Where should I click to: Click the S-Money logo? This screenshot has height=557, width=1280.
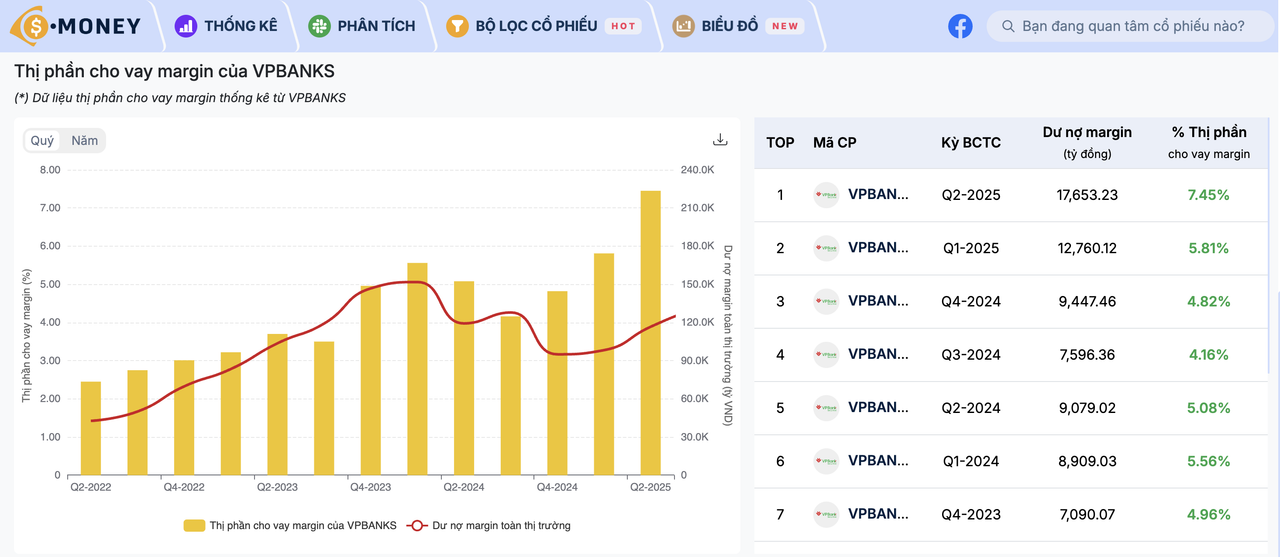click(x=76, y=26)
